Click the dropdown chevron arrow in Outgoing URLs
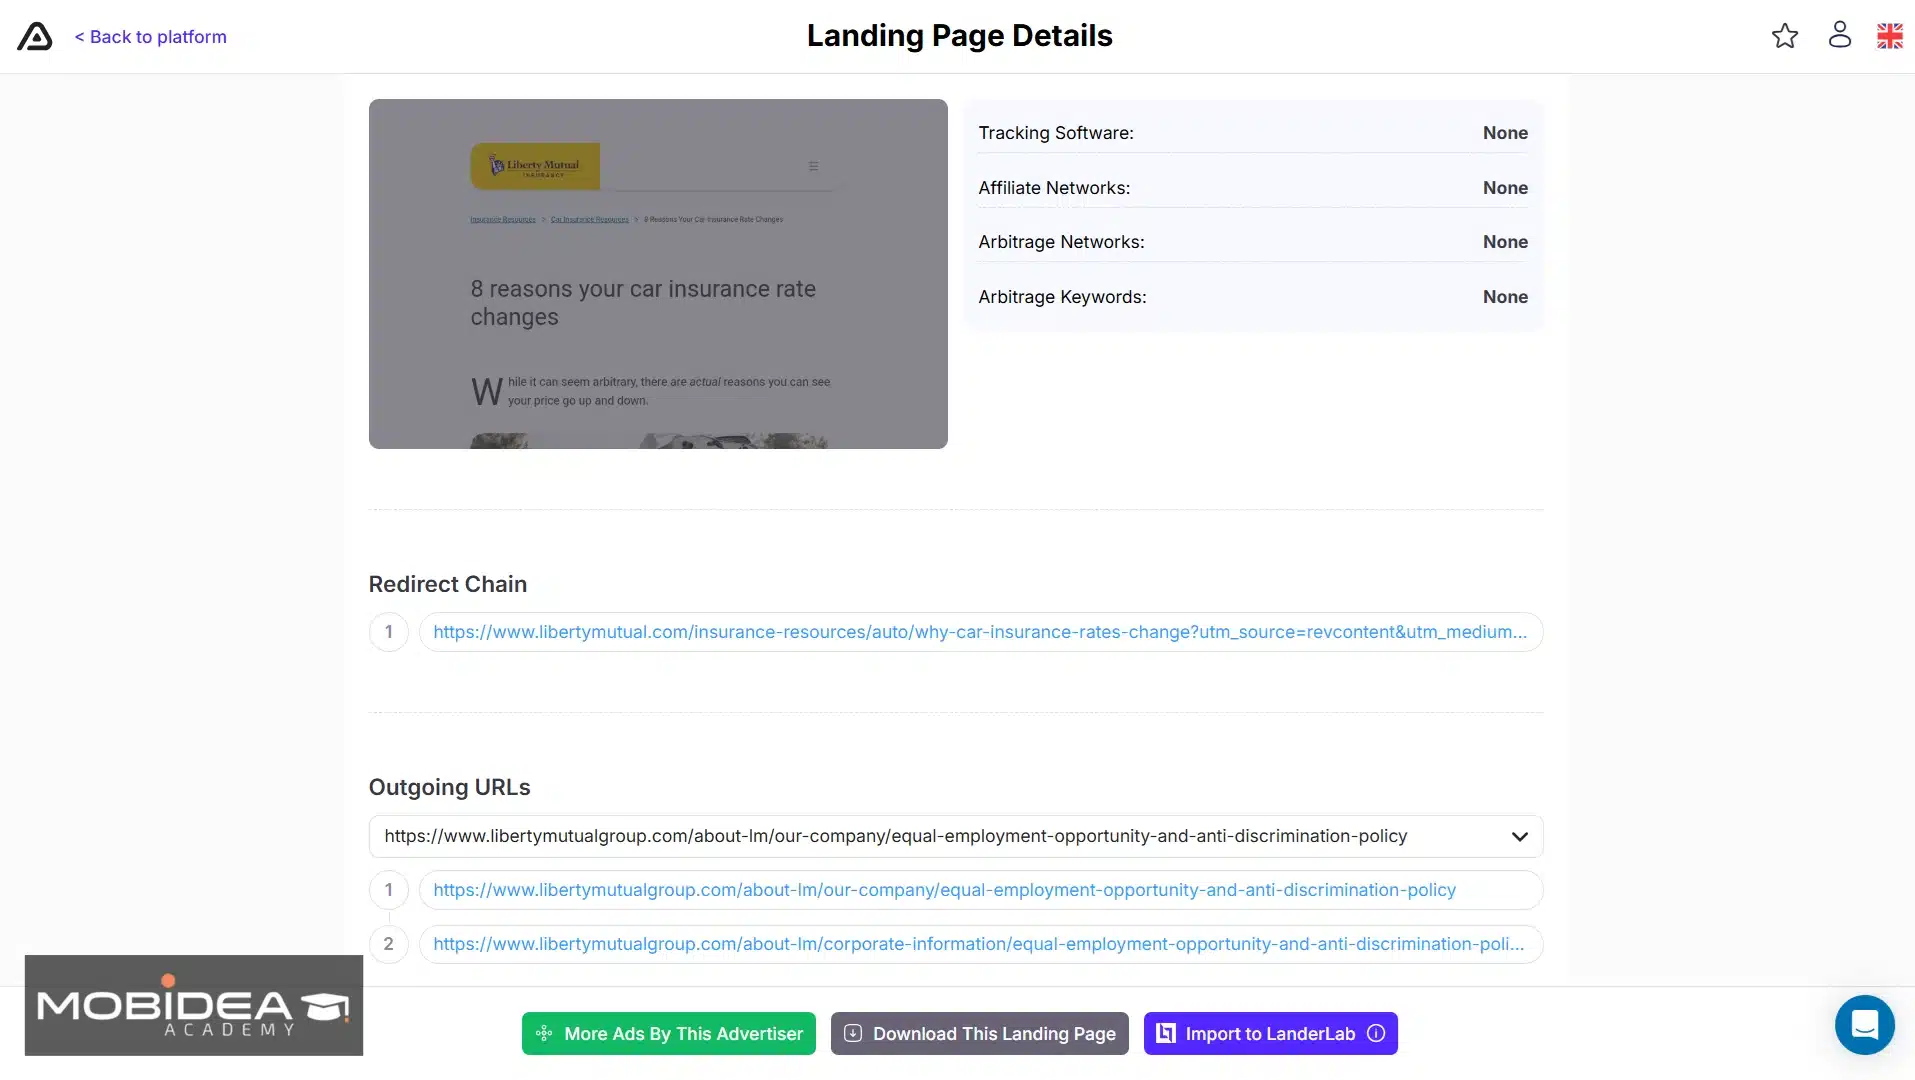The image size is (1915, 1080). pos(1520,837)
